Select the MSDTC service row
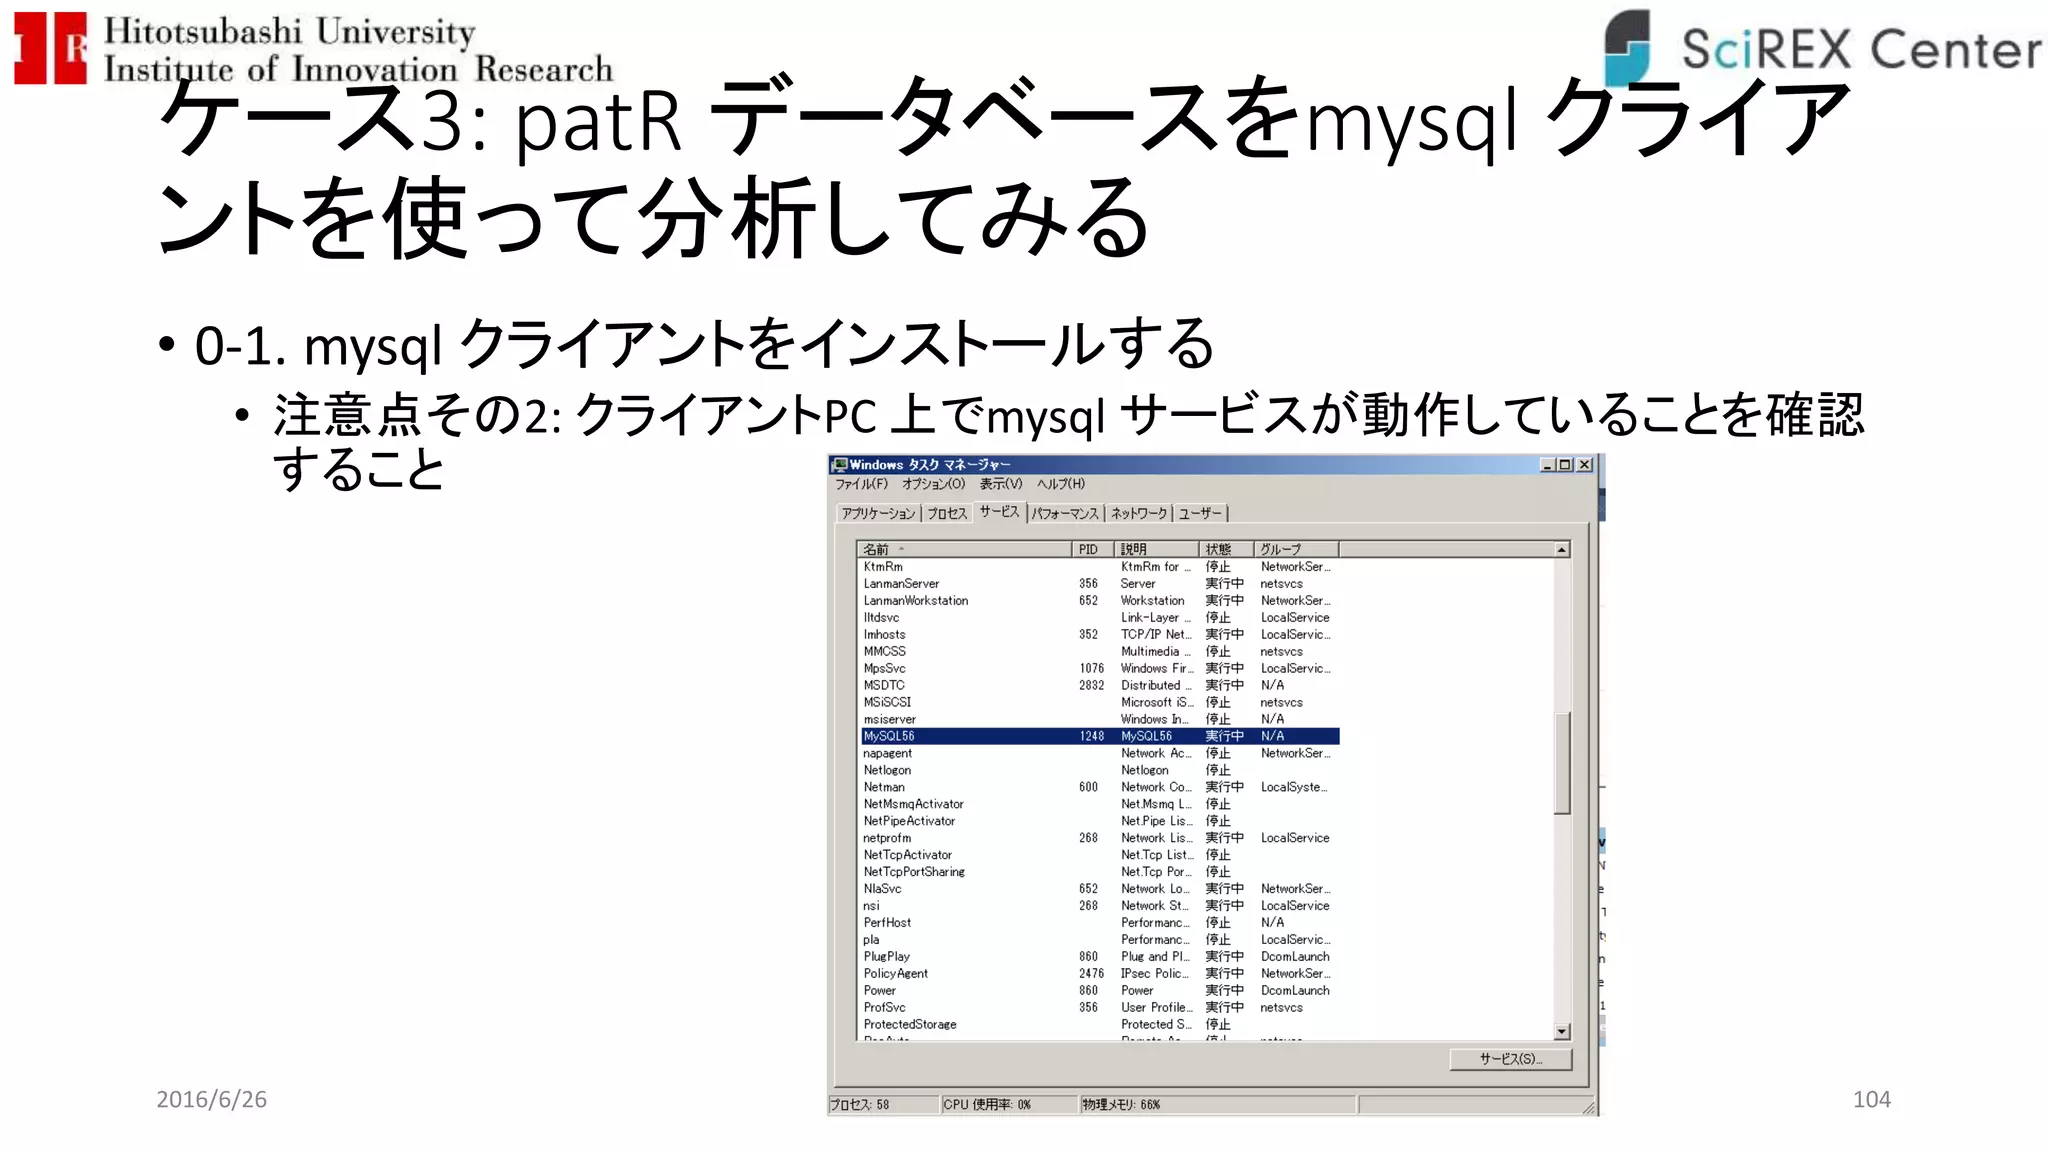 point(1100,686)
